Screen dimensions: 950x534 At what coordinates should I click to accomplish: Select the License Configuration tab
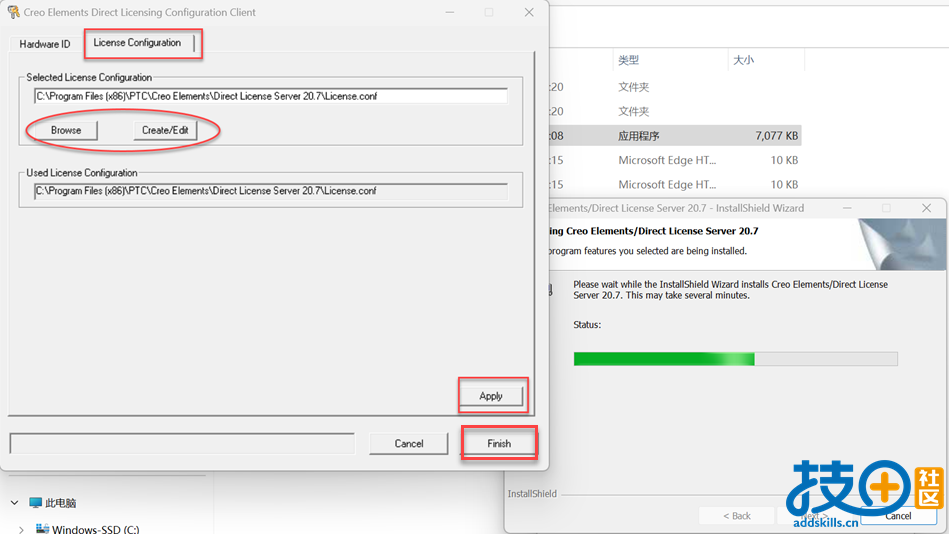[x=138, y=43]
